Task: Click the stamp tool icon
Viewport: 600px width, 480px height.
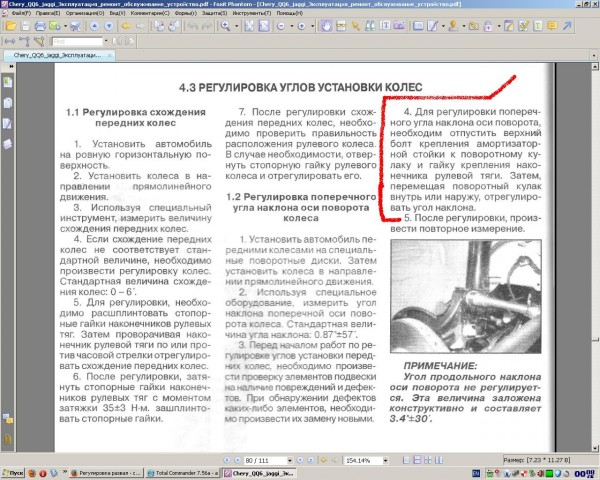Action: point(453,26)
